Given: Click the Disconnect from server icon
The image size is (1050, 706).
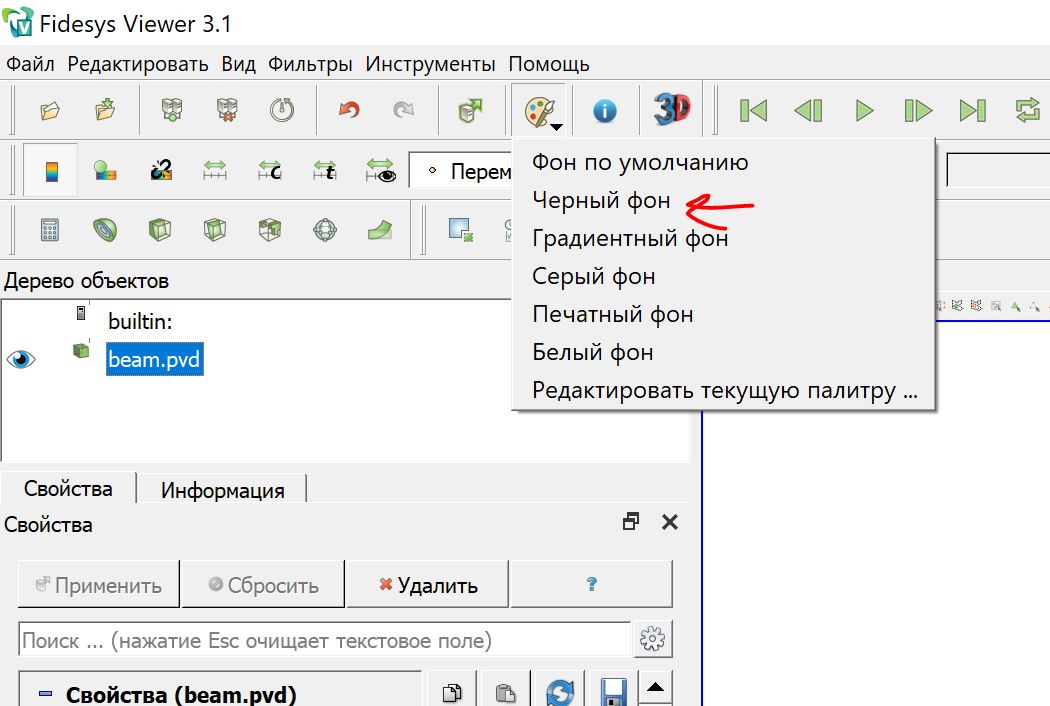Looking at the screenshot, I should [227, 110].
